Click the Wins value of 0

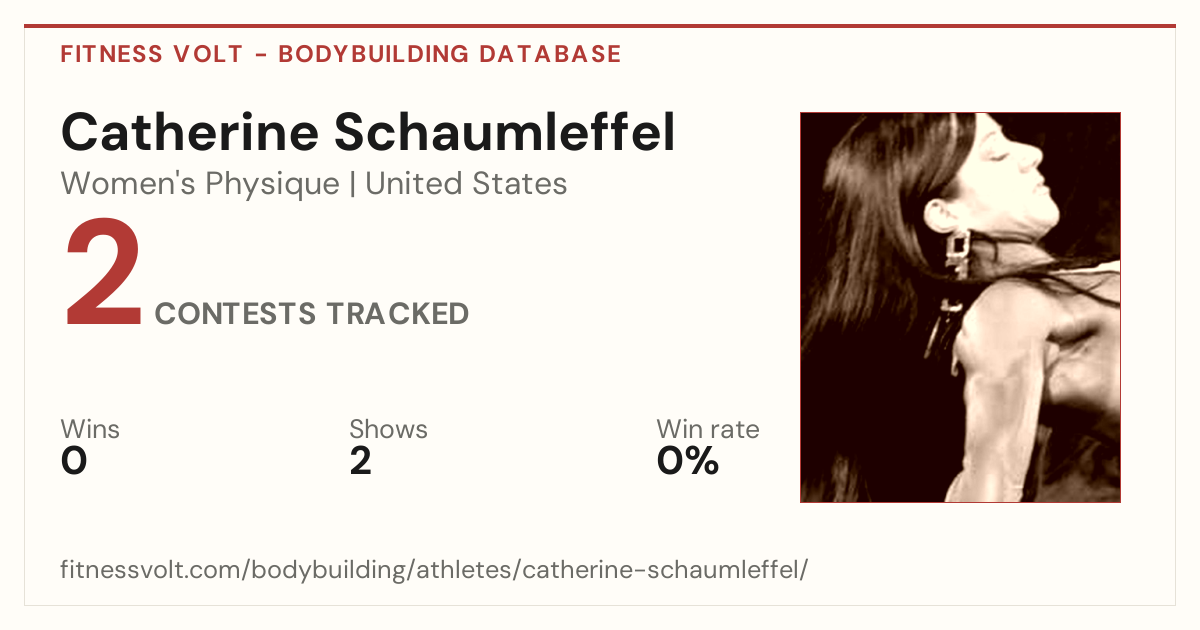[x=74, y=461]
